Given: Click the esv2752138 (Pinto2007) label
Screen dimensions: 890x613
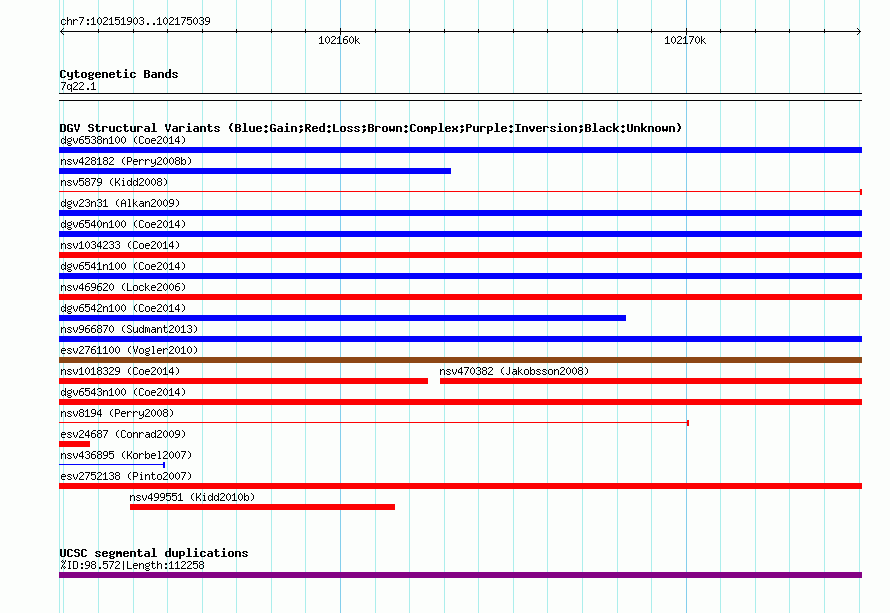Looking at the screenshot, I should click(x=126, y=476).
